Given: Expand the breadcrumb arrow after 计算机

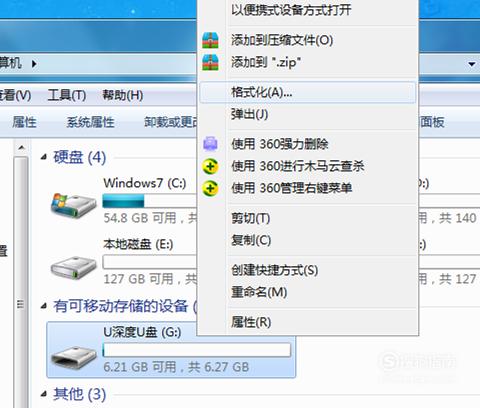Looking at the screenshot, I should [34, 63].
